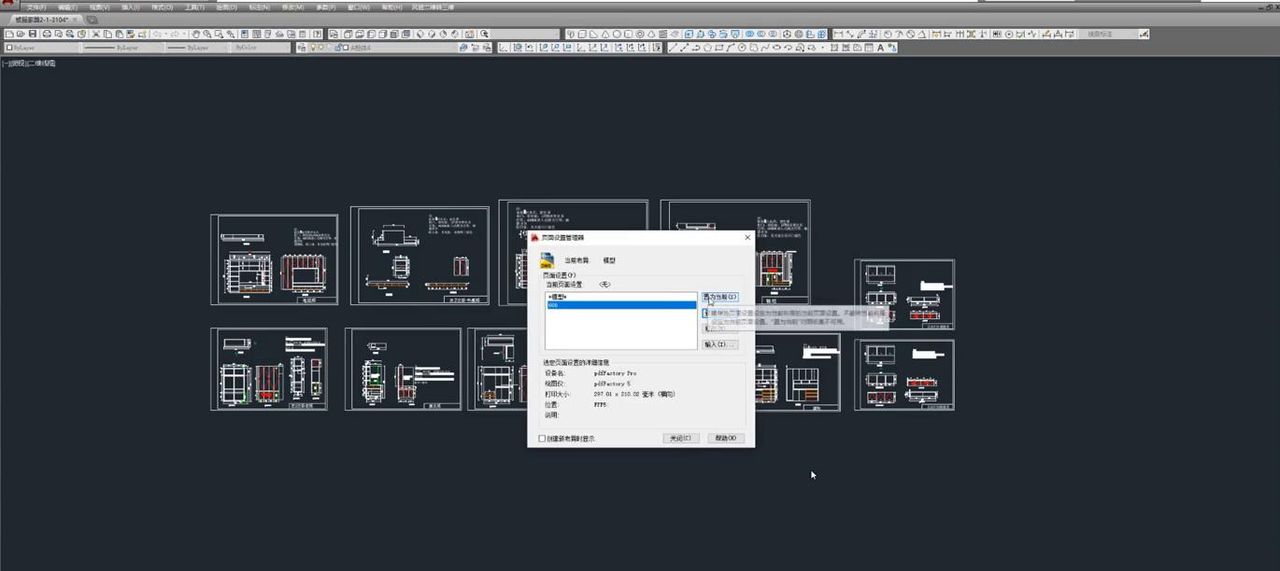Open the 格式(O) menu
Viewport: 1280px width, 571px height.
pyautogui.click(x=161, y=7)
